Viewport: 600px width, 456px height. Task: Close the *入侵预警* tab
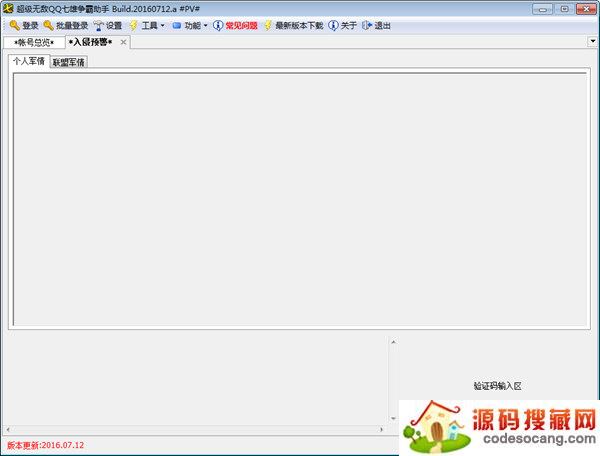123,42
